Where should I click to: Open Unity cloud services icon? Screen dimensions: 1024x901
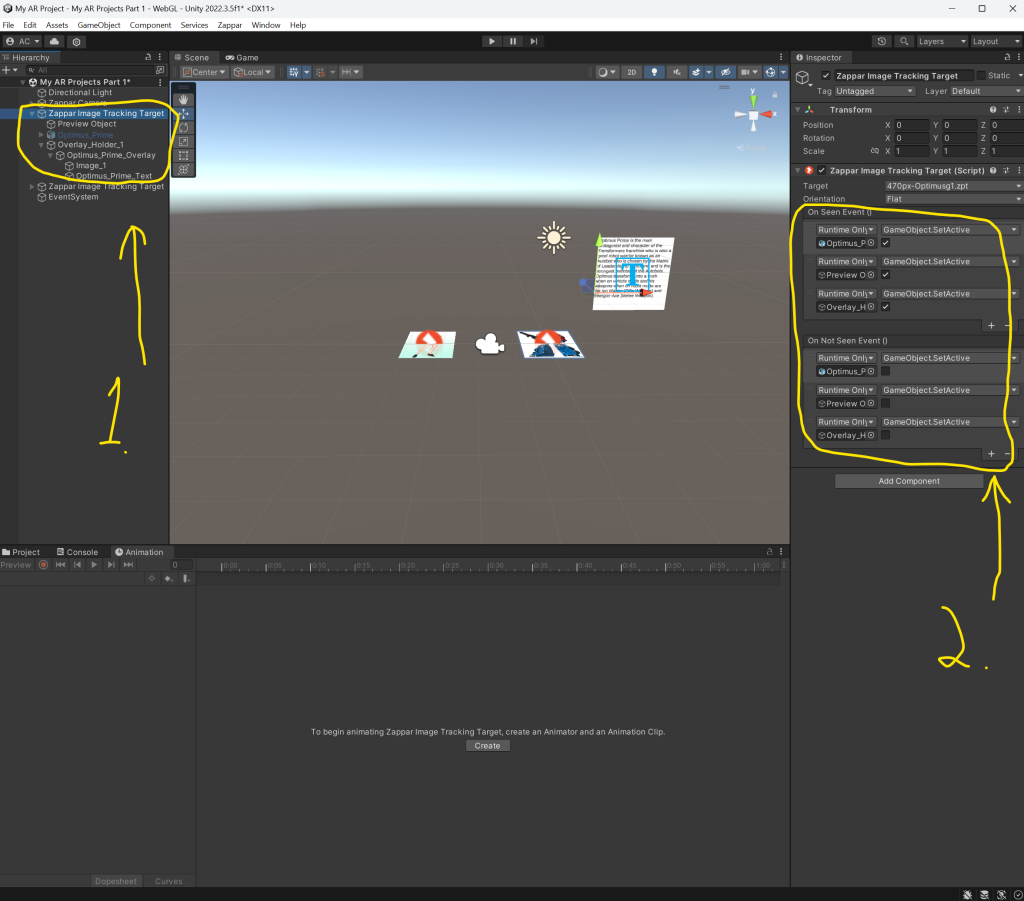pyautogui.click(x=54, y=42)
